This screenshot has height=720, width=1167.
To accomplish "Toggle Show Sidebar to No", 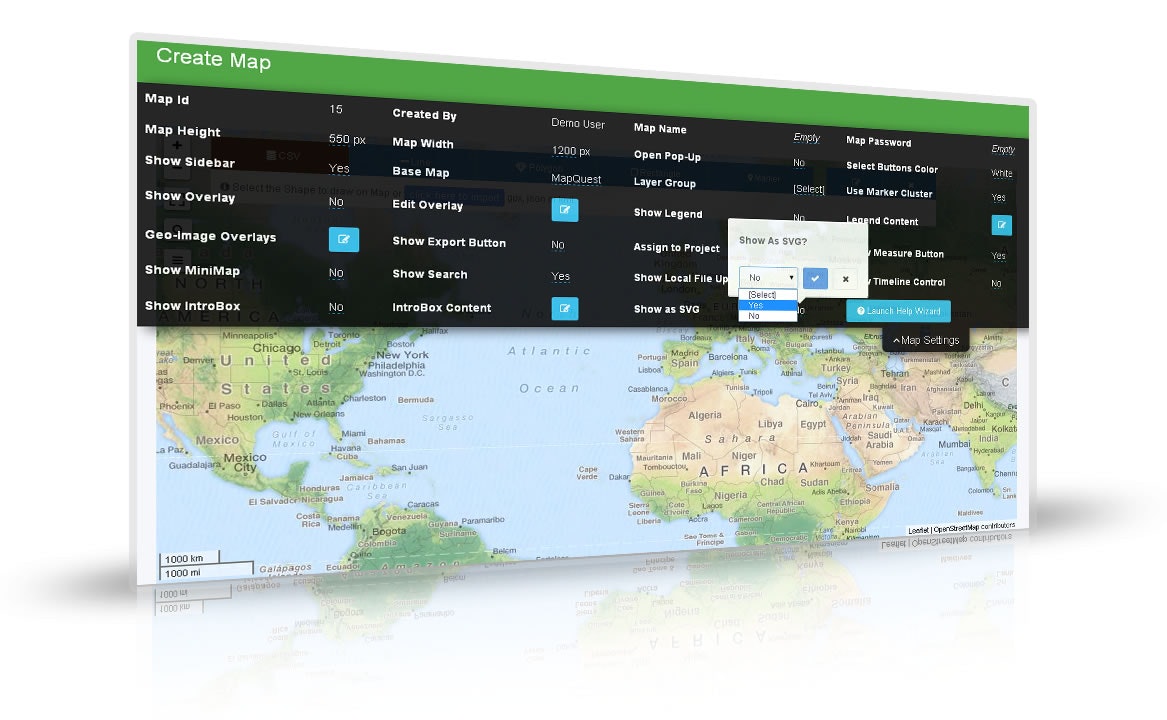I will tap(337, 169).
